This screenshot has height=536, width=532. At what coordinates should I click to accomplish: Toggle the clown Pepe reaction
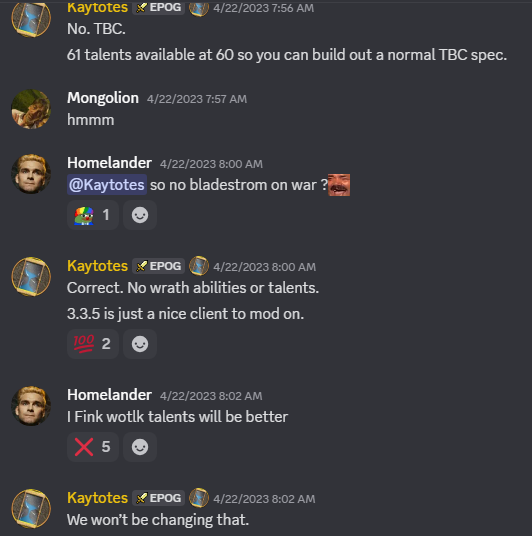[x=93, y=215]
